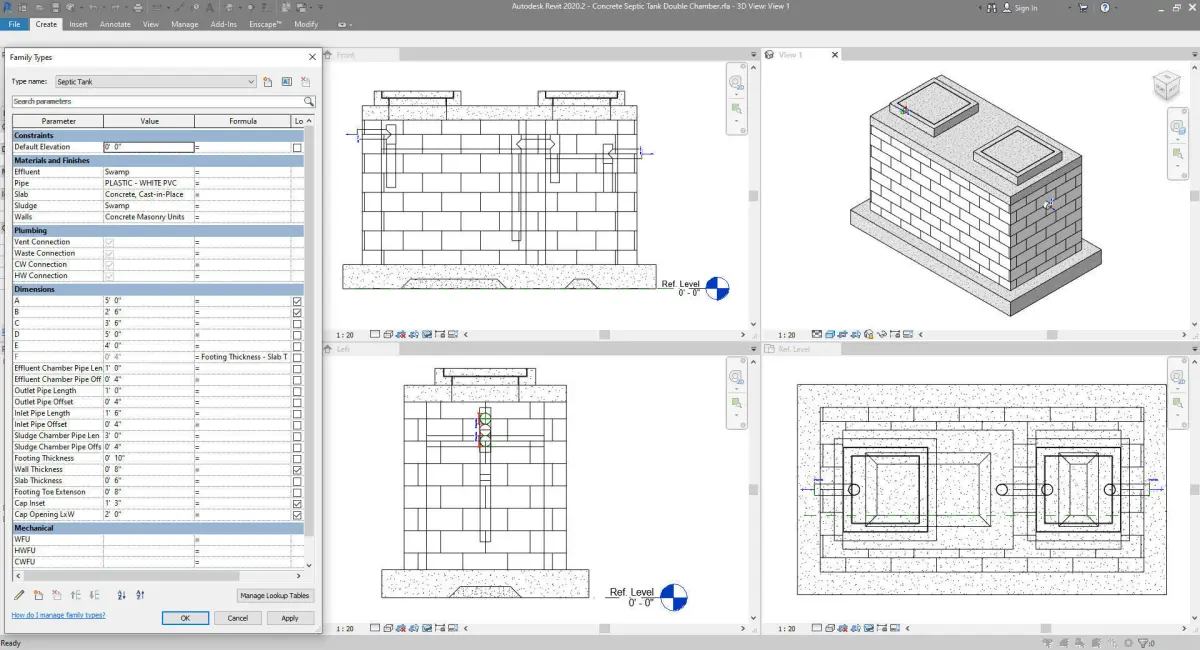
Task: Click the Apply button in Family Types
Action: point(290,618)
